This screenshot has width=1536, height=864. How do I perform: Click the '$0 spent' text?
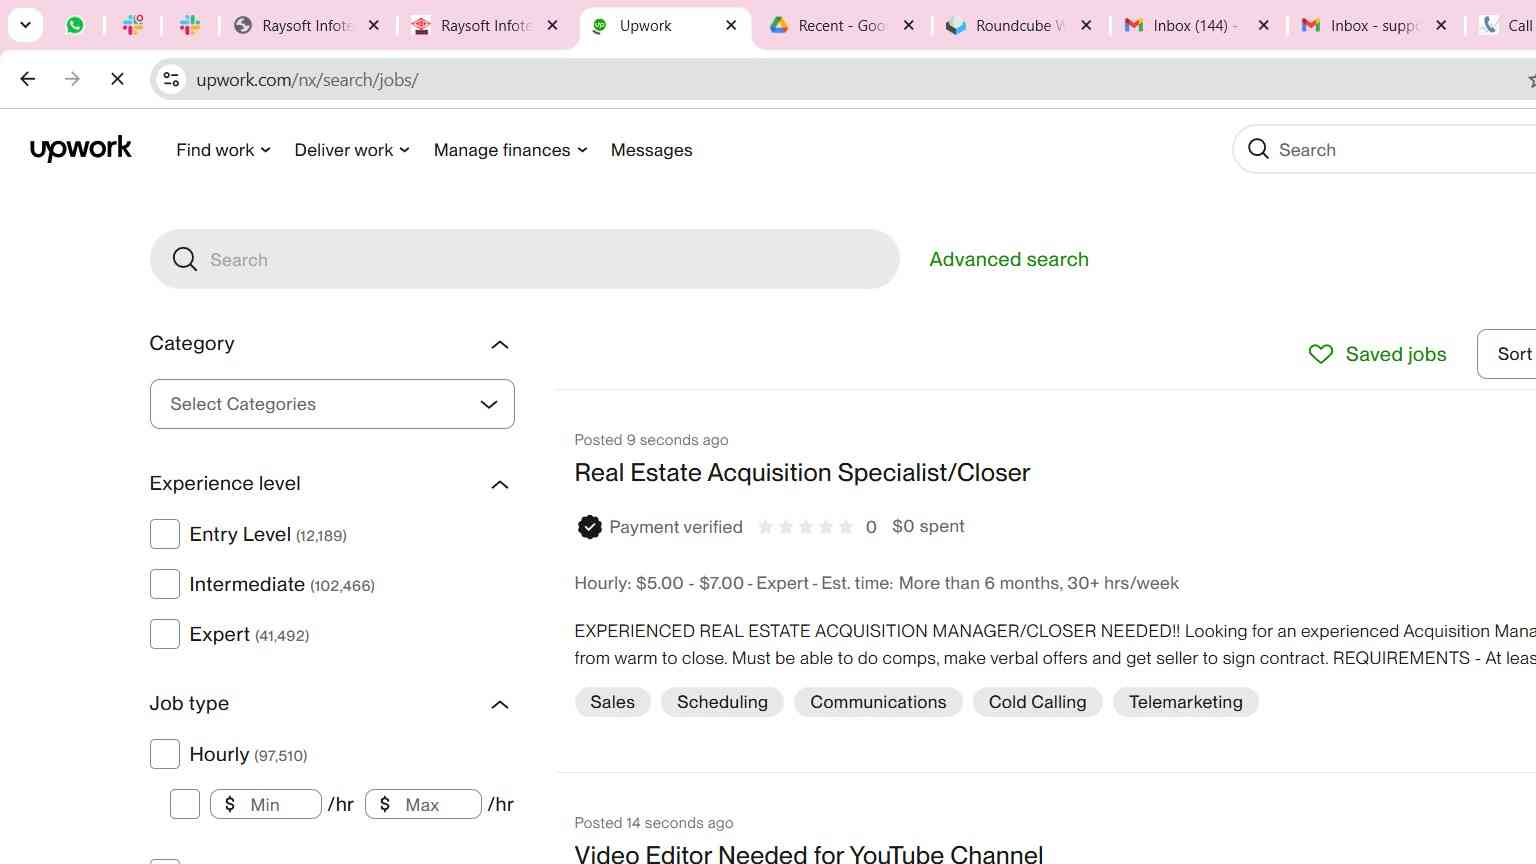click(x=928, y=526)
